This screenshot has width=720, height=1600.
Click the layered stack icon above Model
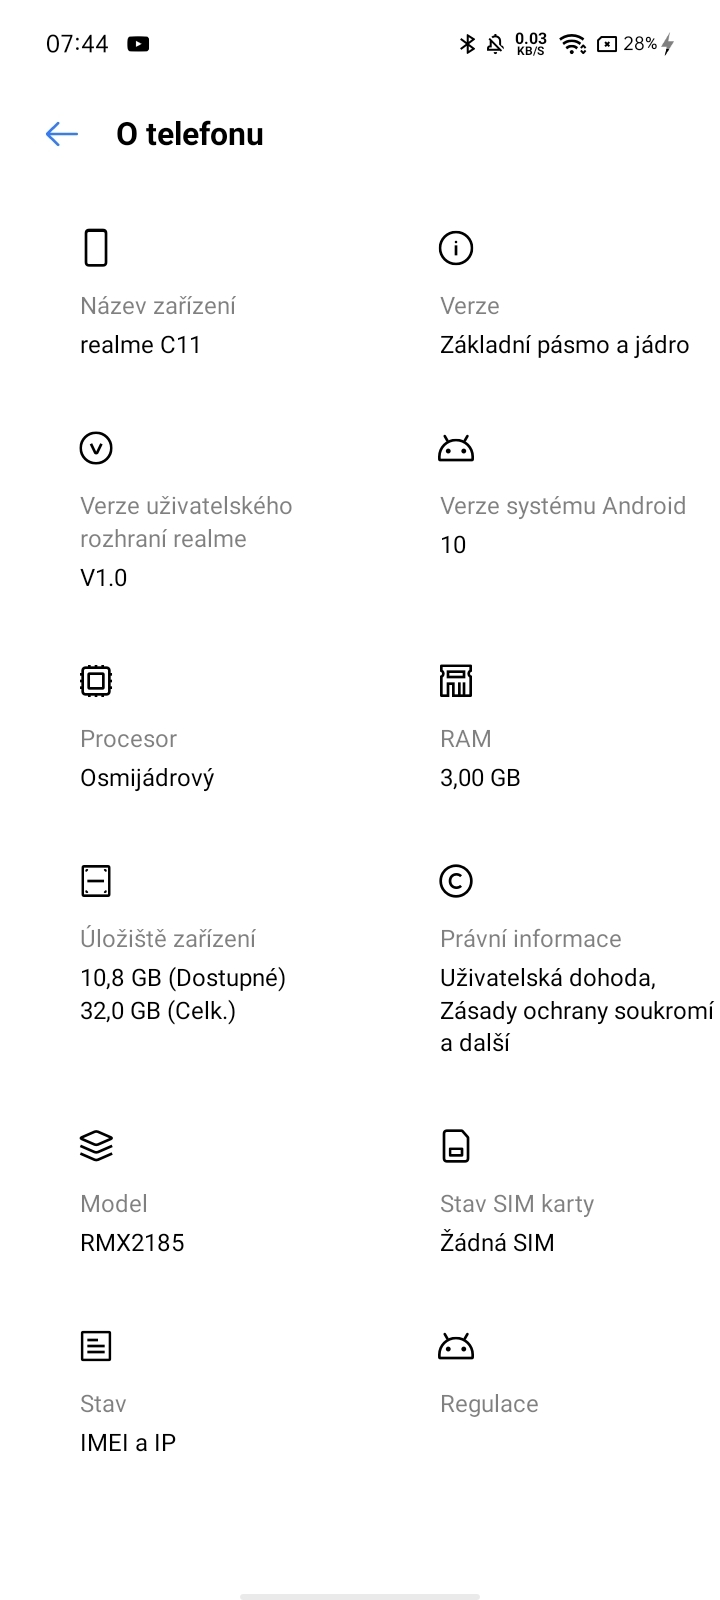click(95, 1145)
